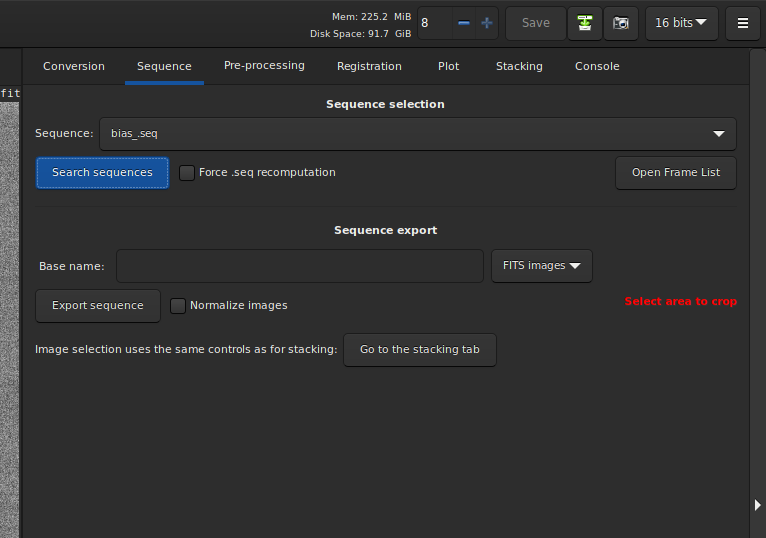This screenshot has width=766, height=538.
Task: Open the Registration tab
Action: [x=369, y=67]
